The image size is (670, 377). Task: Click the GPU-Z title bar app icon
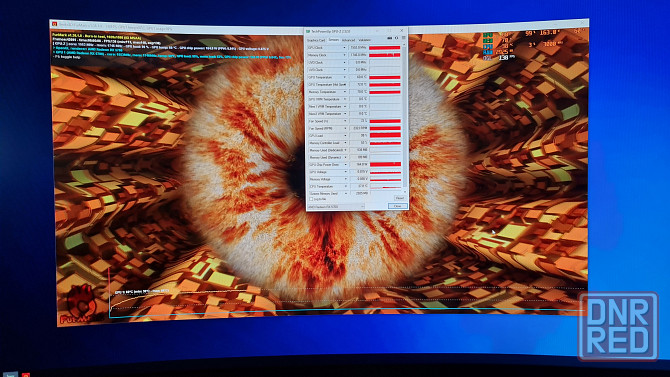[x=308, y=31]
